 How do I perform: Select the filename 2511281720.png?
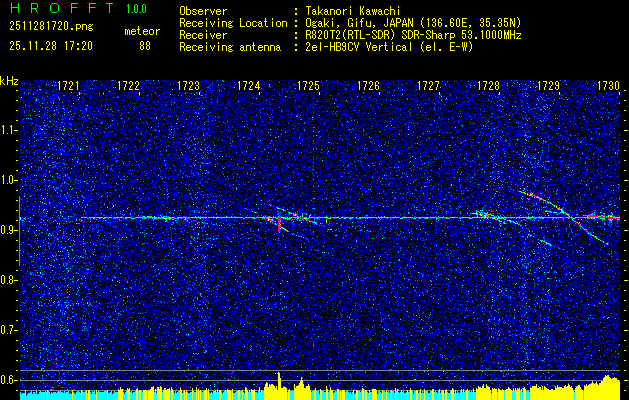(x=51, y=27)
